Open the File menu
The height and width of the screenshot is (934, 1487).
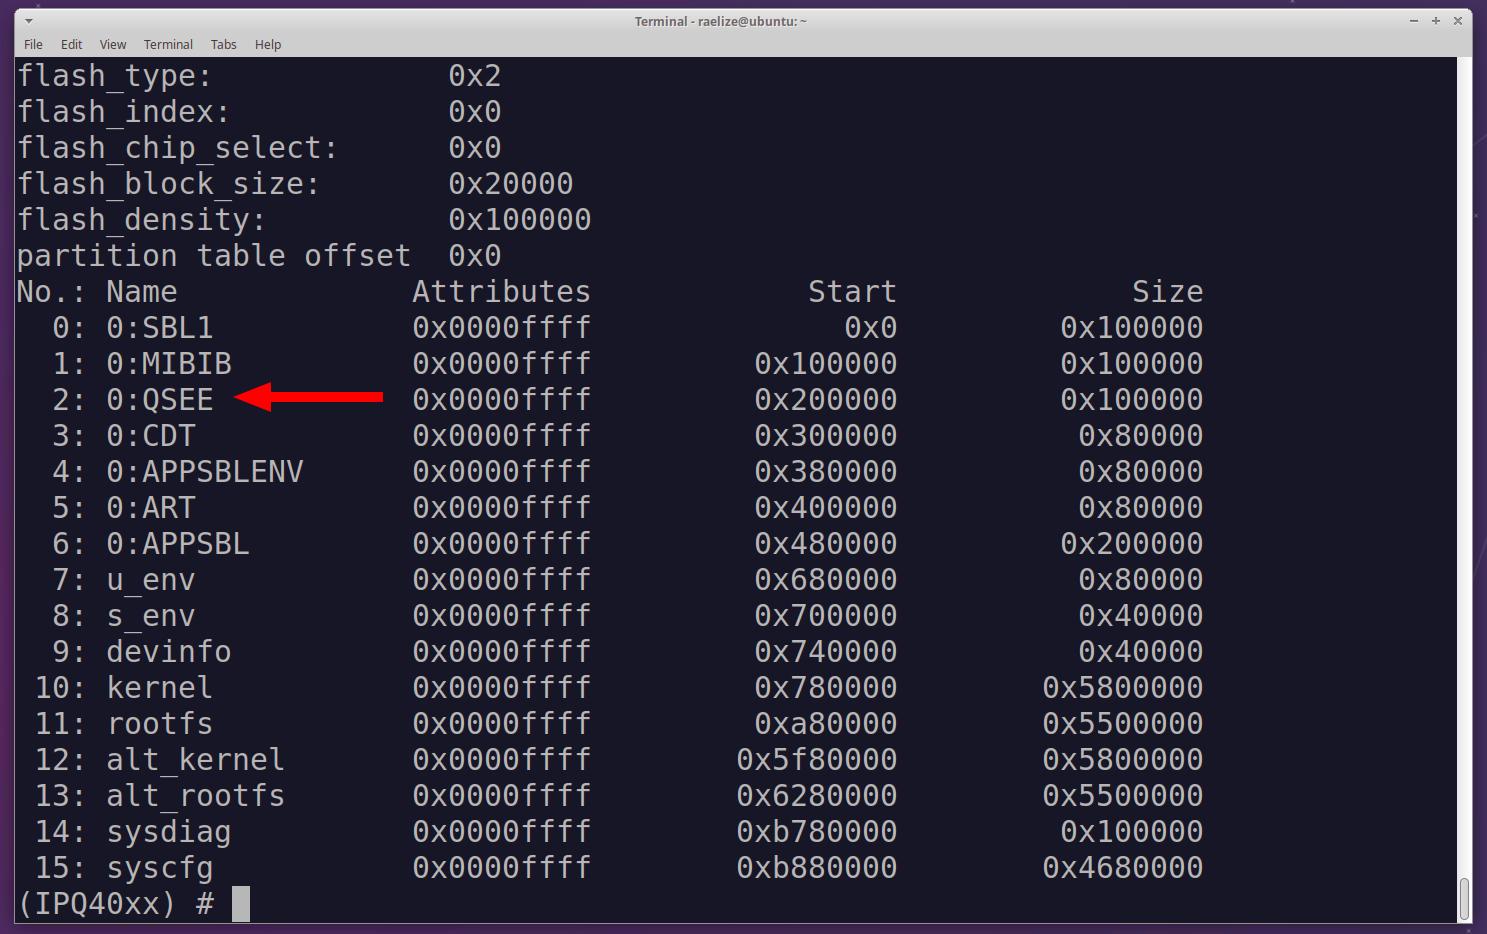click(33, 44)
